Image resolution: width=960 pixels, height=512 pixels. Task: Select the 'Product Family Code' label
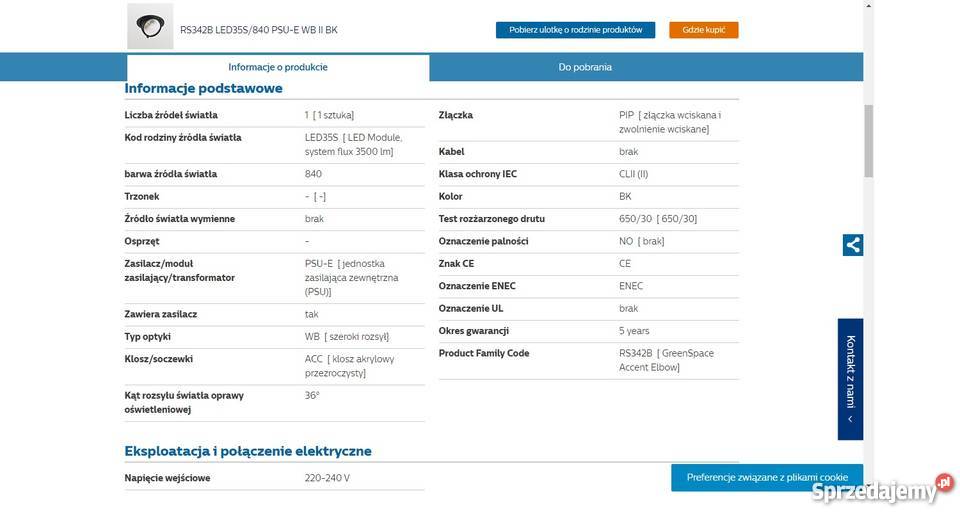tap(484, 353)
